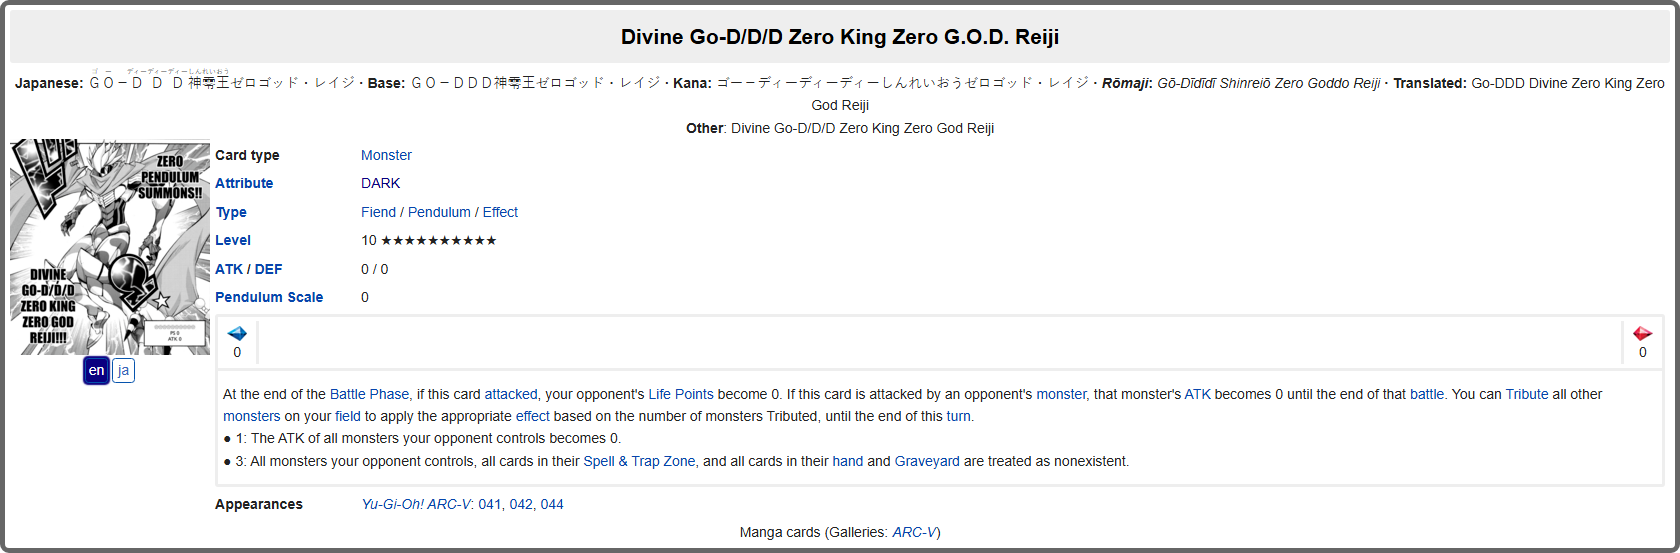1680x553 pixels.
Task: Switch to the 'ja' language tab
Action: pos(123,370)
